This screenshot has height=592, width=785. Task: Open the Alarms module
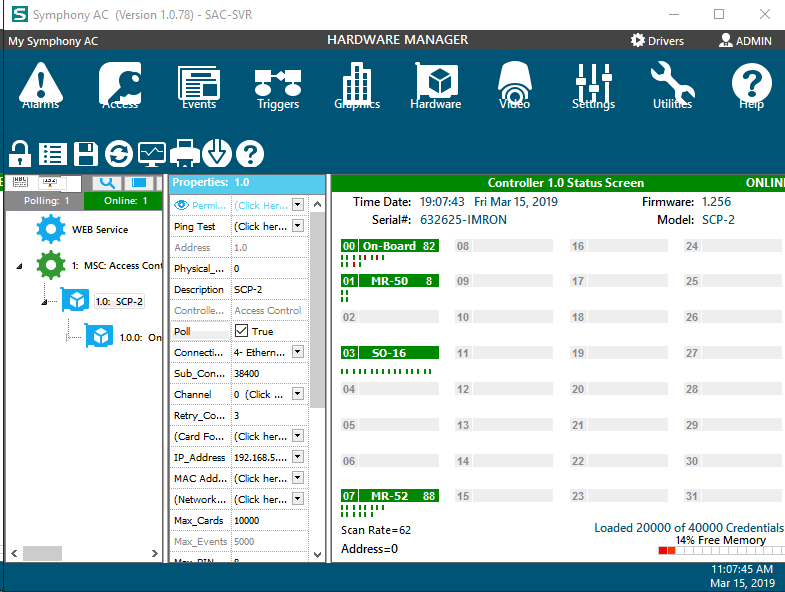pyautogui.click(x=41, y=86)
